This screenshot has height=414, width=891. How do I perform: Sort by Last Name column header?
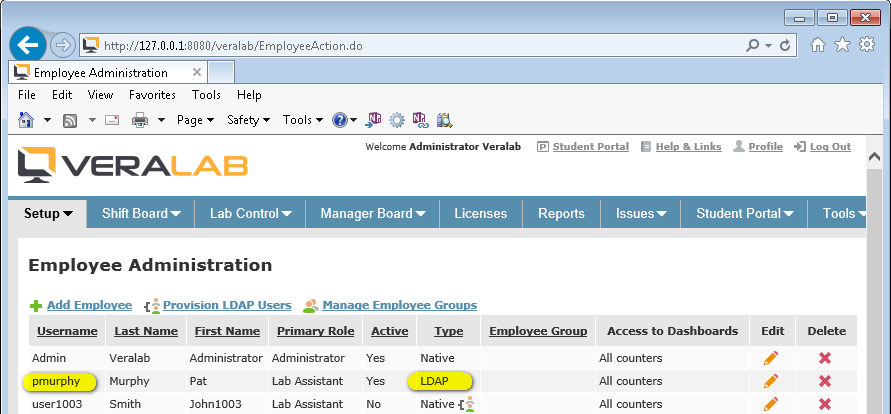coord(146,331)
